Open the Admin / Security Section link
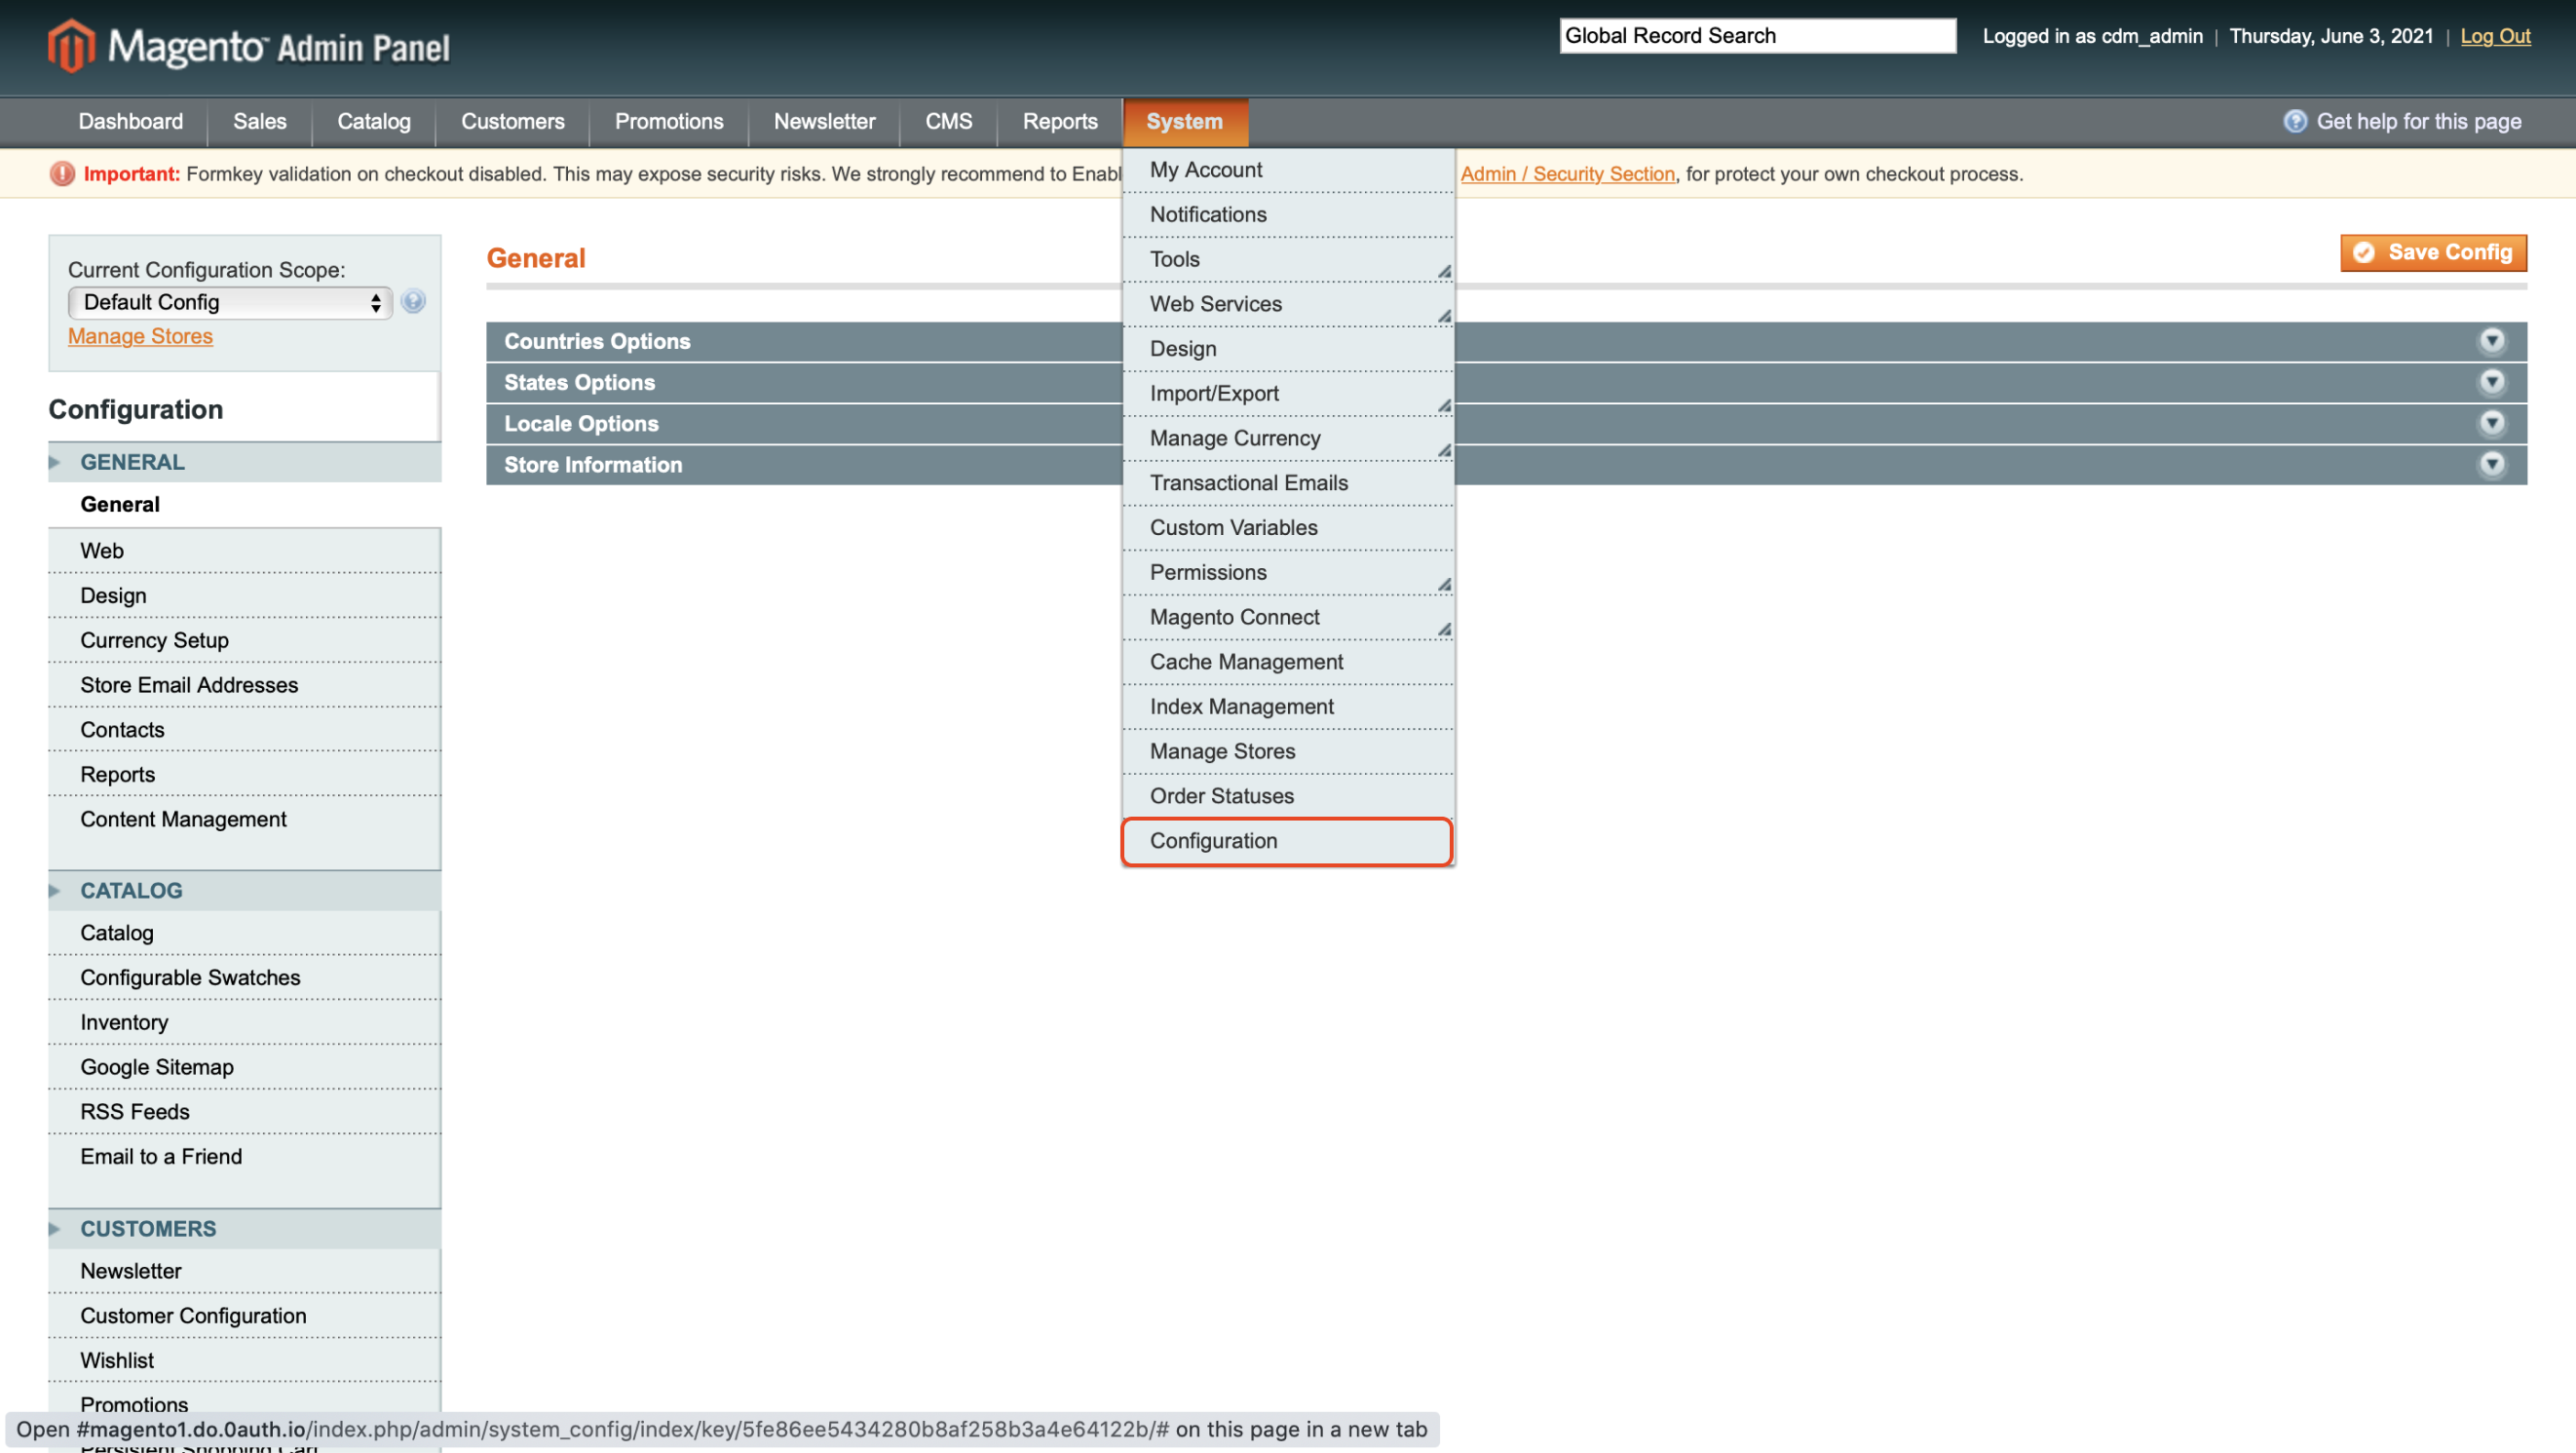Image resolution: width=2576 pixels, height=1453 pixels. [1567, 174]
